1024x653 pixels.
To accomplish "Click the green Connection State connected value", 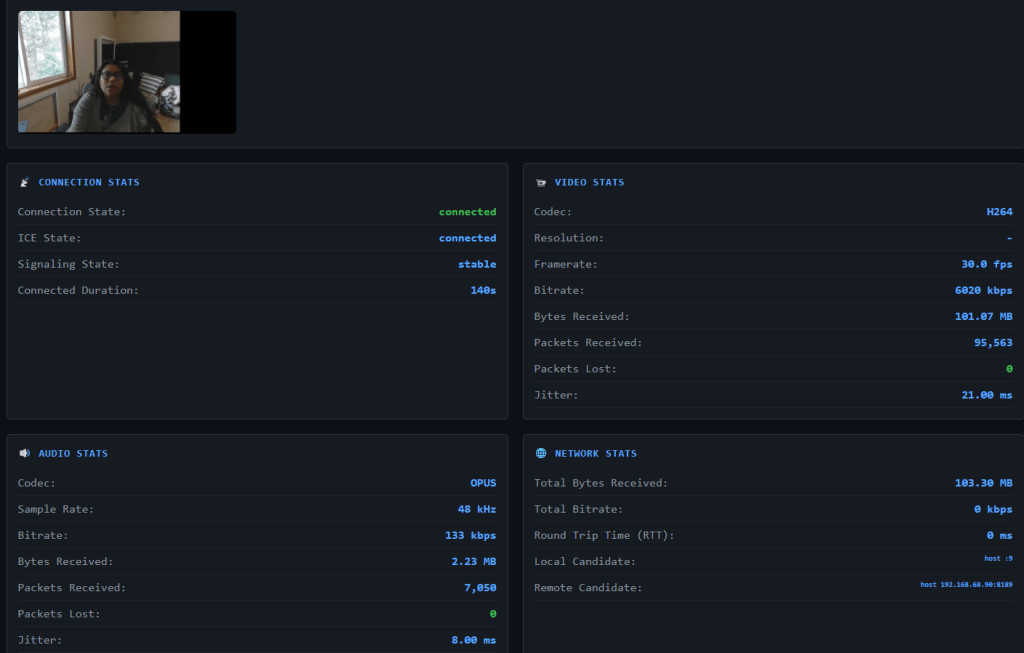I will 467,212.
